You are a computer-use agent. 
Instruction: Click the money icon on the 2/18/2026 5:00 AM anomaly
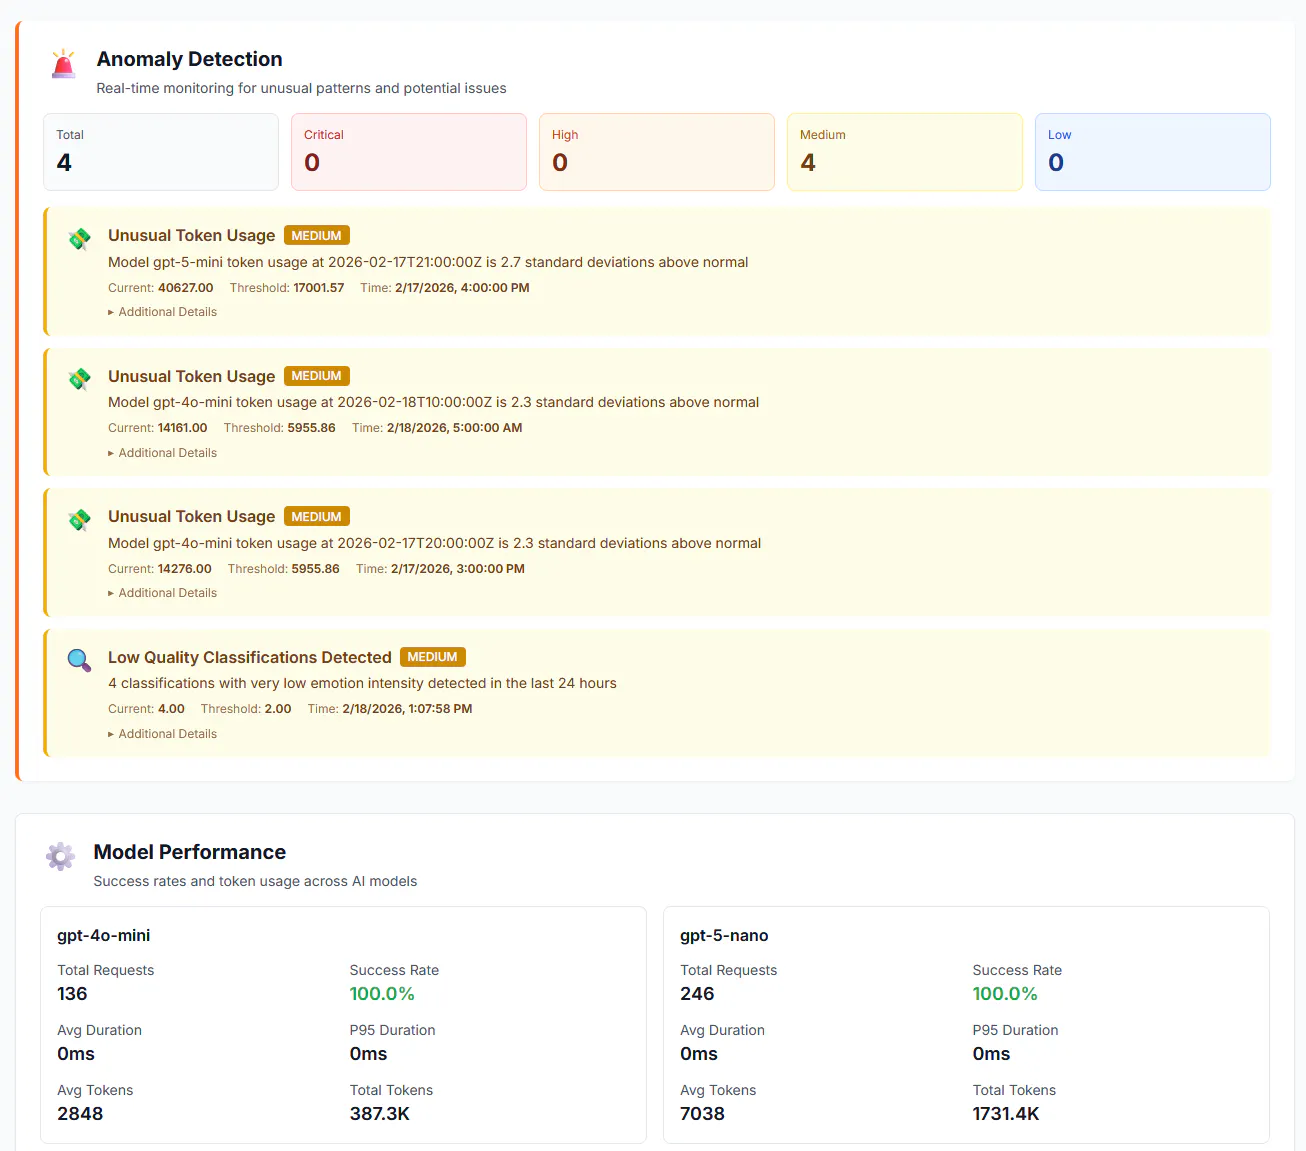[x=79, y=379]
